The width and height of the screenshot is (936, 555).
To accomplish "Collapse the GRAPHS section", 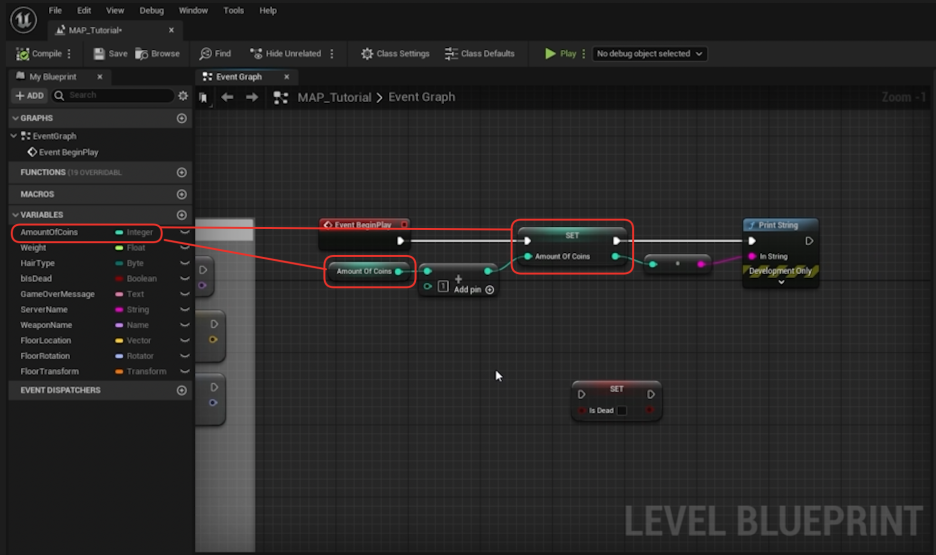I will (16, 118).
